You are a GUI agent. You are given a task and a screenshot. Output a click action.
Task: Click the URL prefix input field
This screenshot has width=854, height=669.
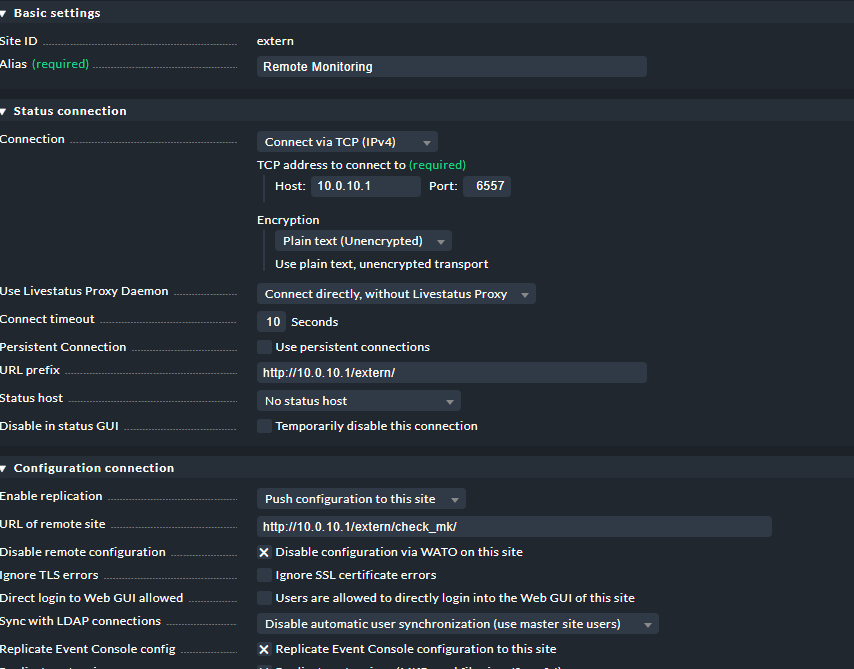point(451,373)
